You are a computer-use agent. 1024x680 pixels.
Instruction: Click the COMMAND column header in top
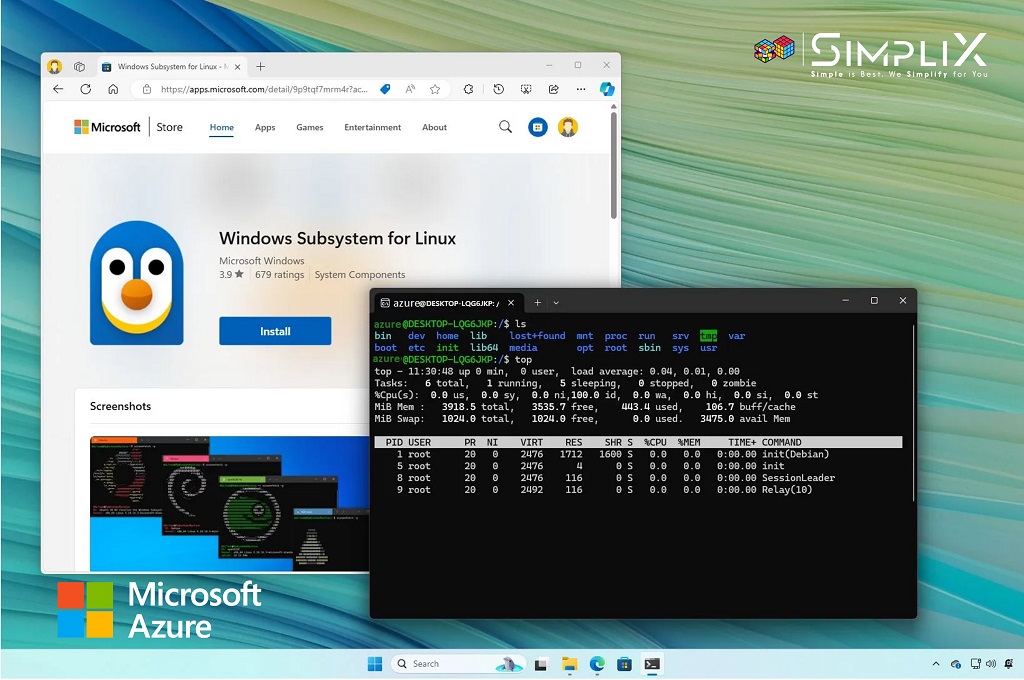781,442
